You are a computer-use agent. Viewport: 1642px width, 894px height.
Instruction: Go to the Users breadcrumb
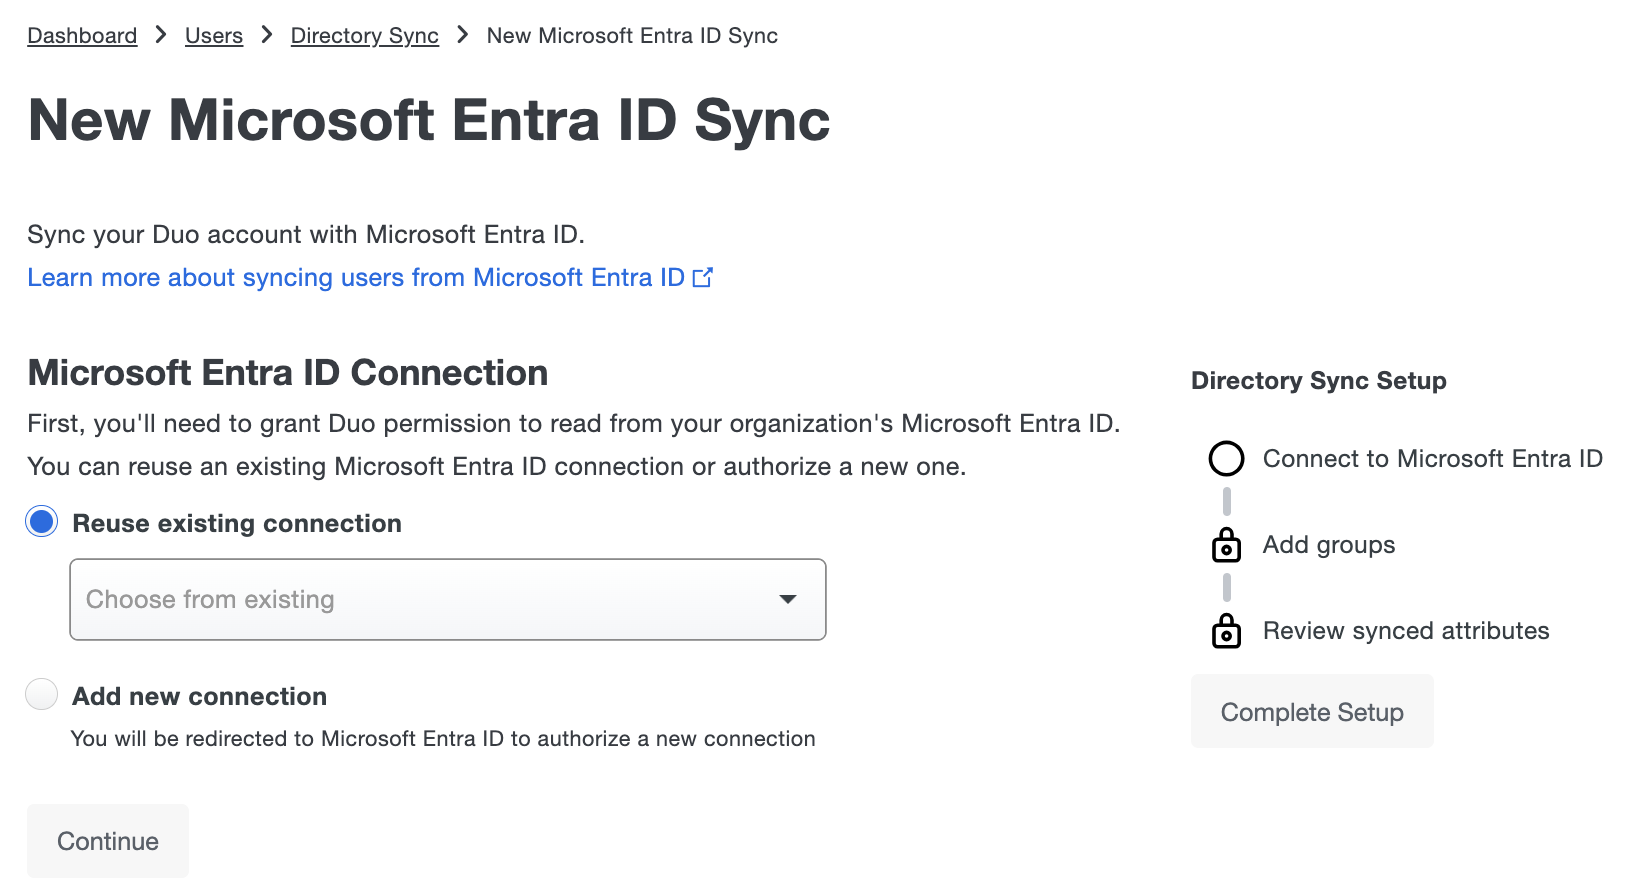coord(214,36)
